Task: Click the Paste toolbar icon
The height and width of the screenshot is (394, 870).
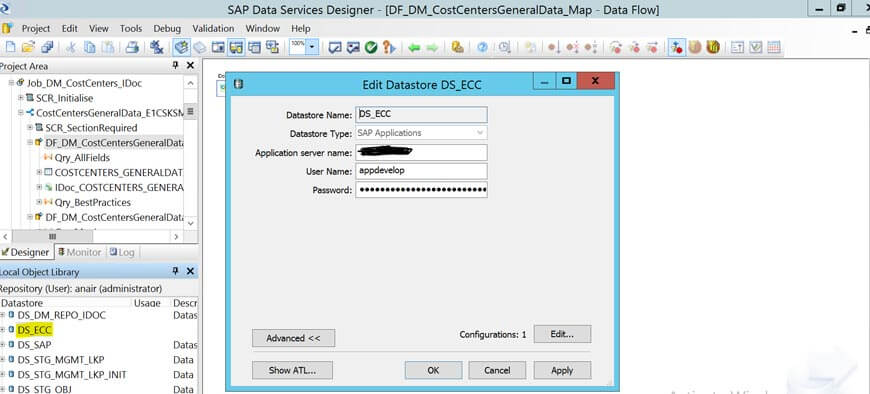Action: click(x=107, y=48)
